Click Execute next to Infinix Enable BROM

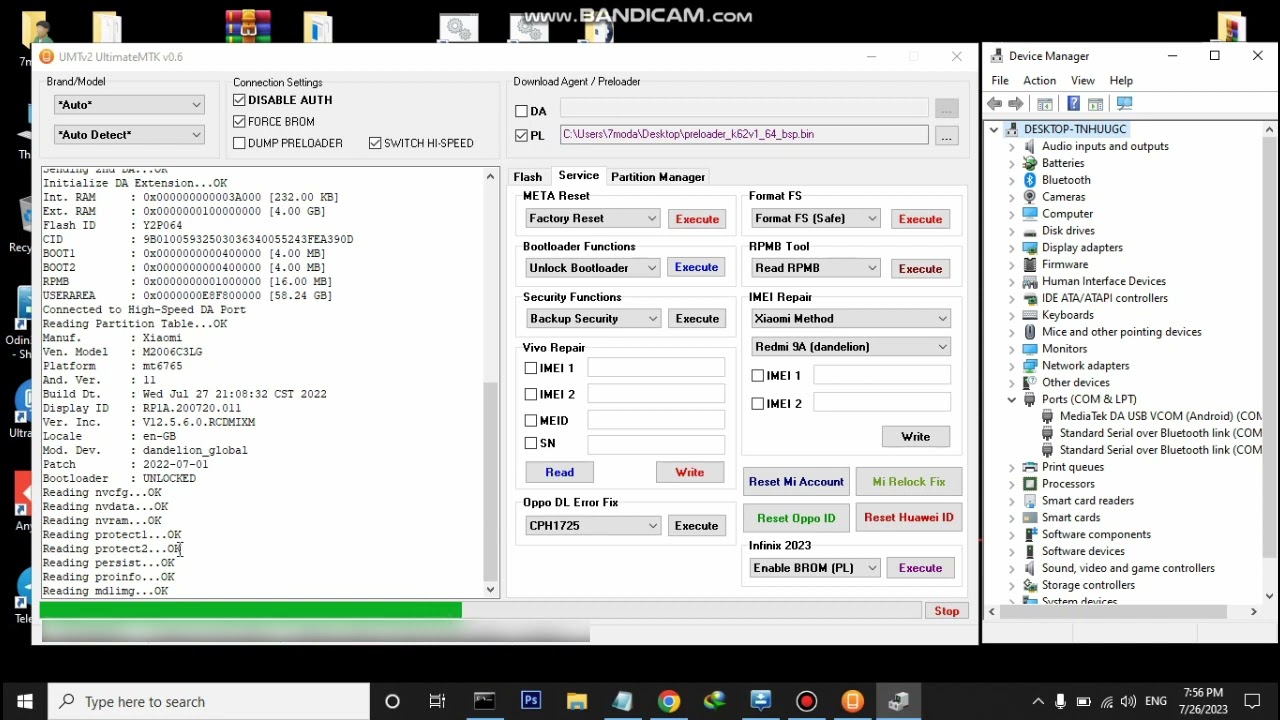click(x=920, y=568)
